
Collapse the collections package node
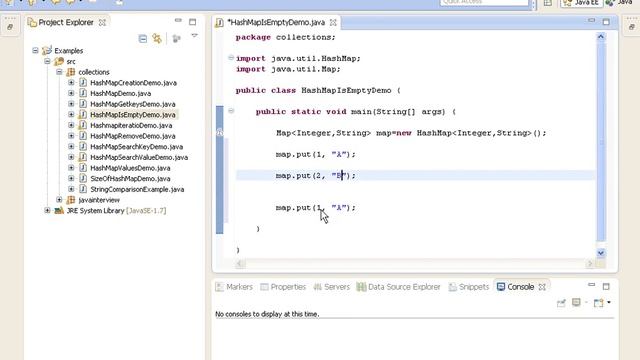(x=59, y=72)
